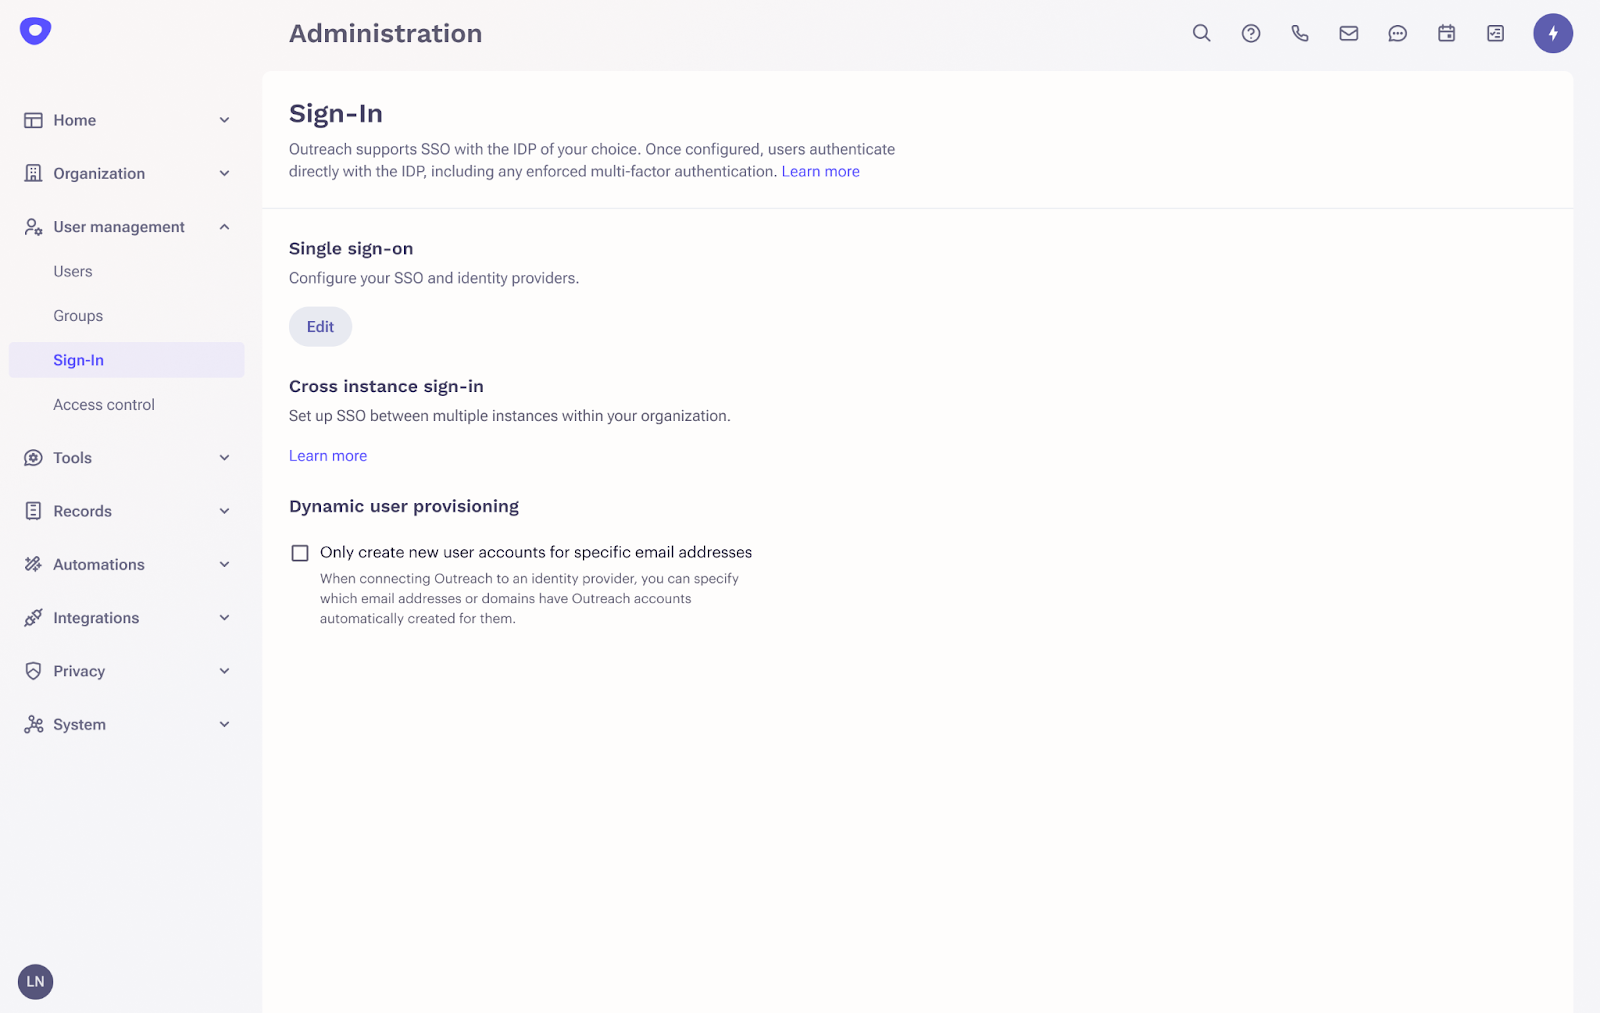The width and height of the screenshot is (1600, 1013).
Task: Open the tasks checklist icon
Action: (1495, 33)
